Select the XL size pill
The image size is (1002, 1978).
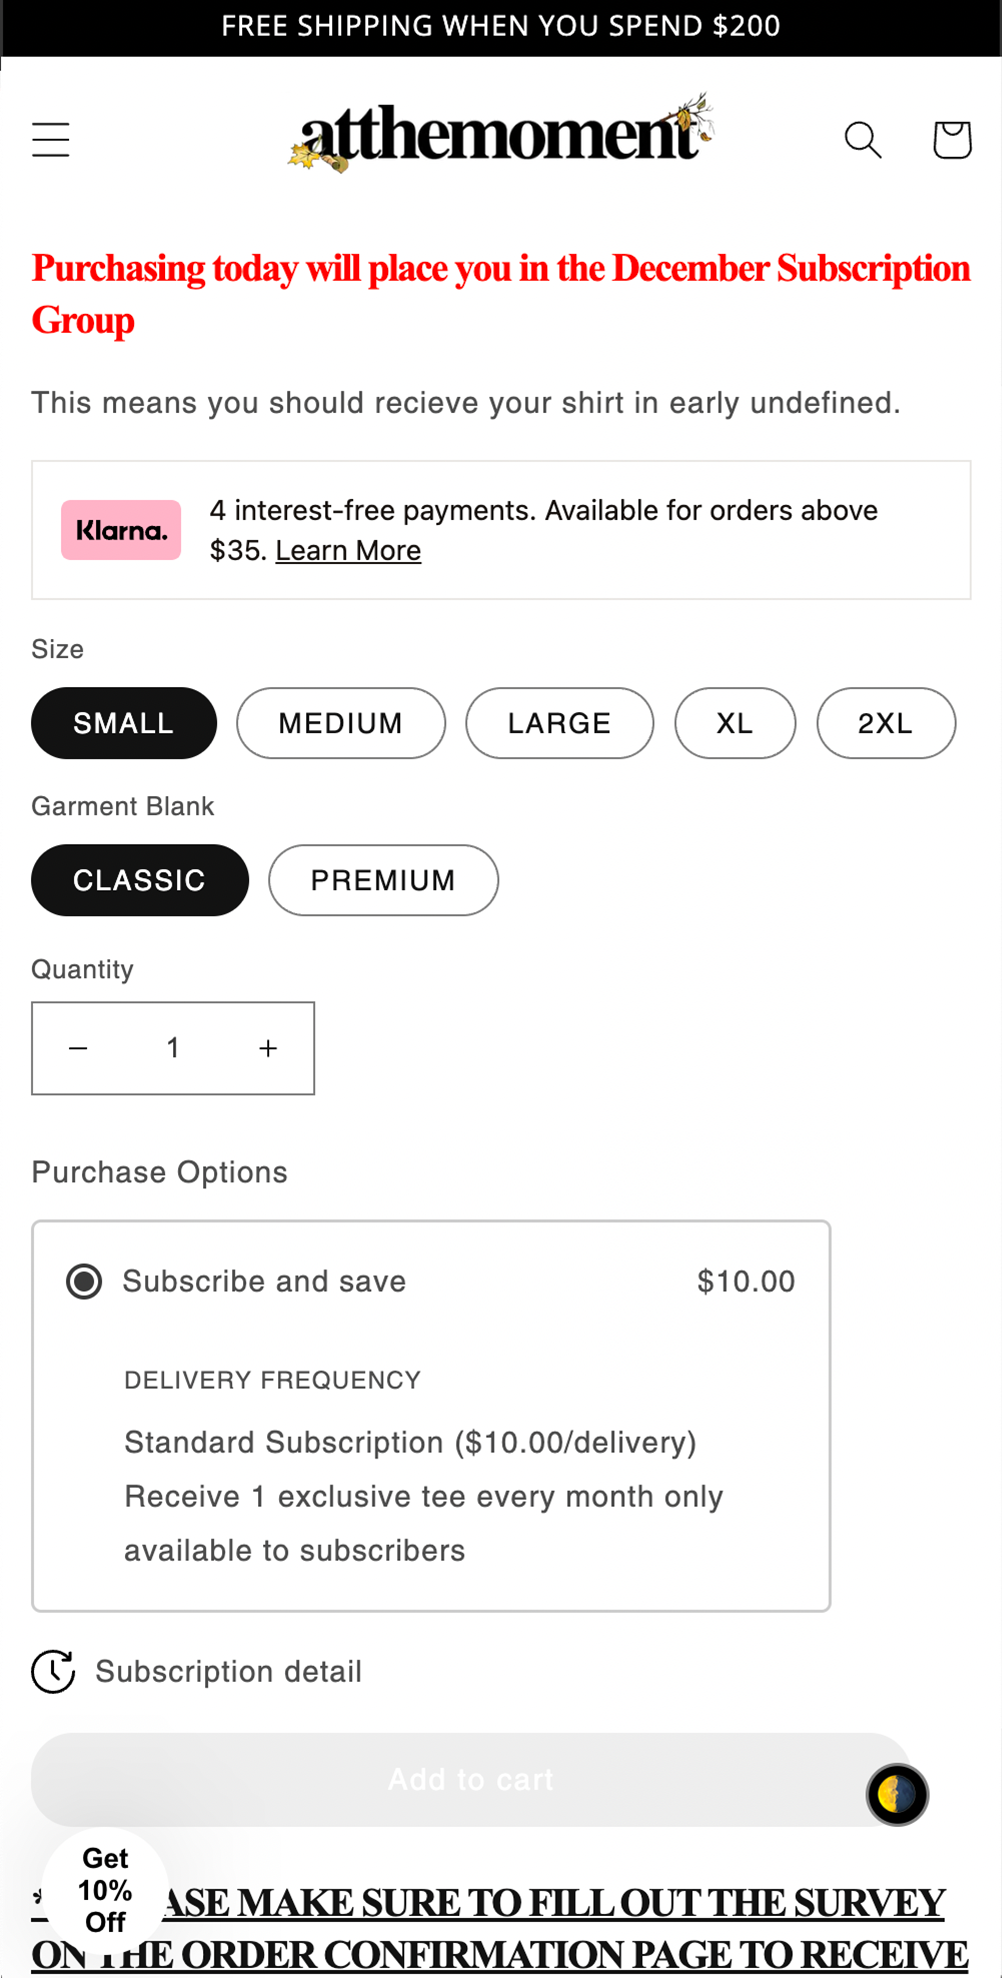pyautogui.click(x=735, y=723)
